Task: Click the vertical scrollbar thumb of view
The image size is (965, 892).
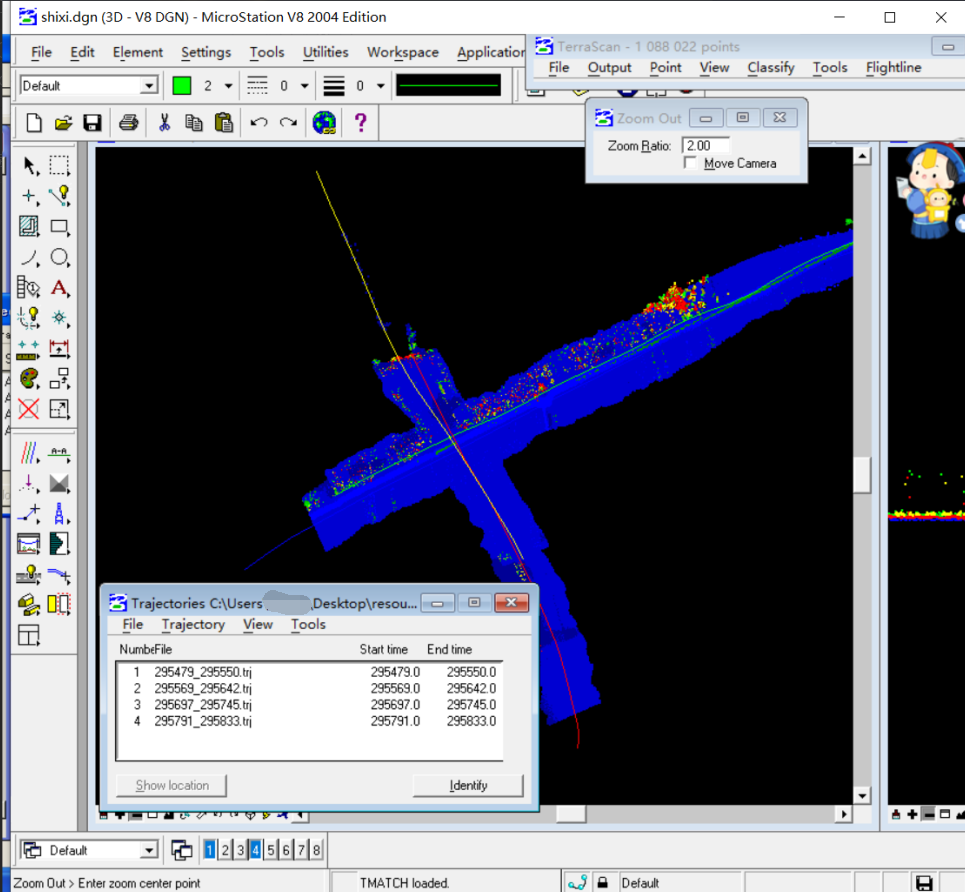Action: 862,474
